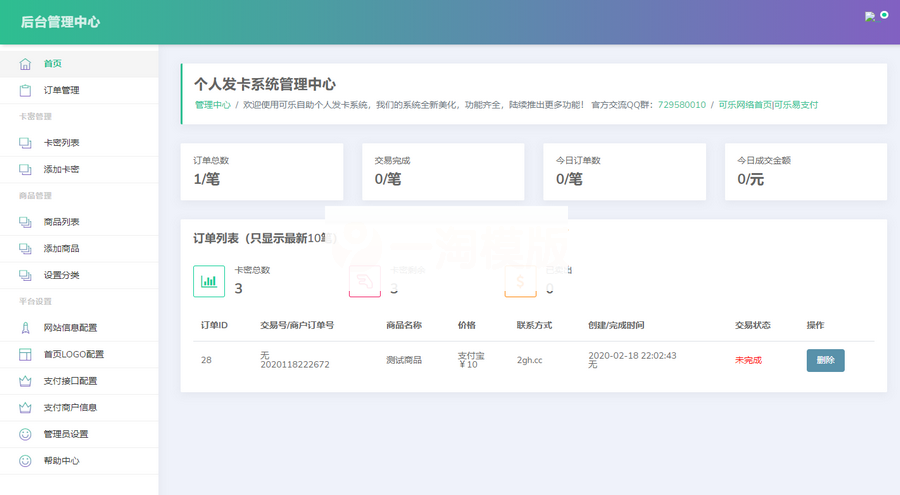Open the 添加卡密 menu item
Viewport: 900px width, 495px height.
pyautogui.click(x=61, y=170)
